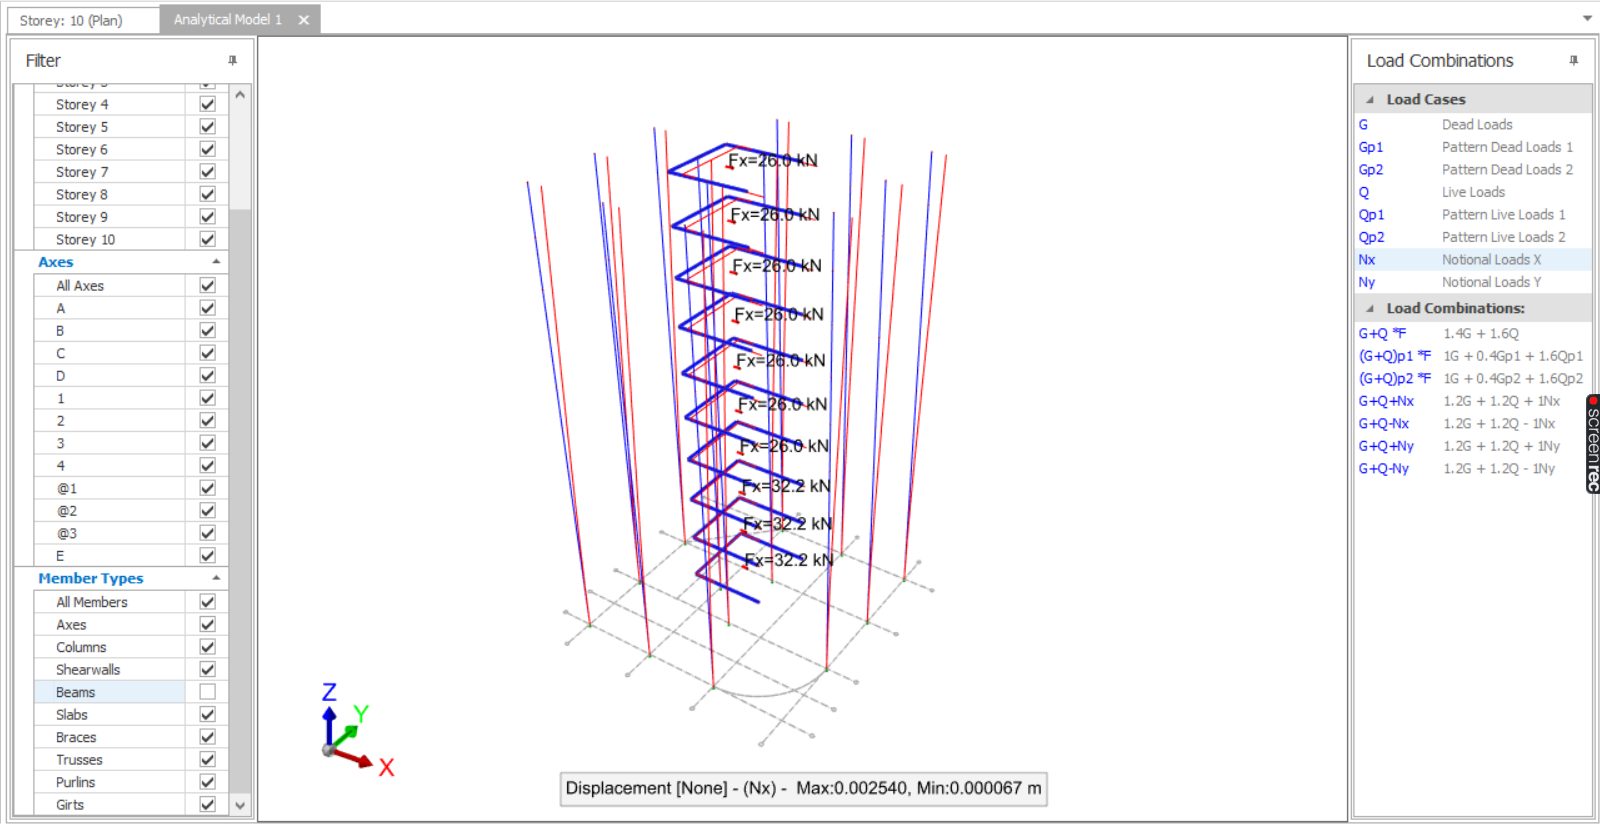Collapse the Member Types section
Screen dimensions: 1600x824
tap(216, 579)
